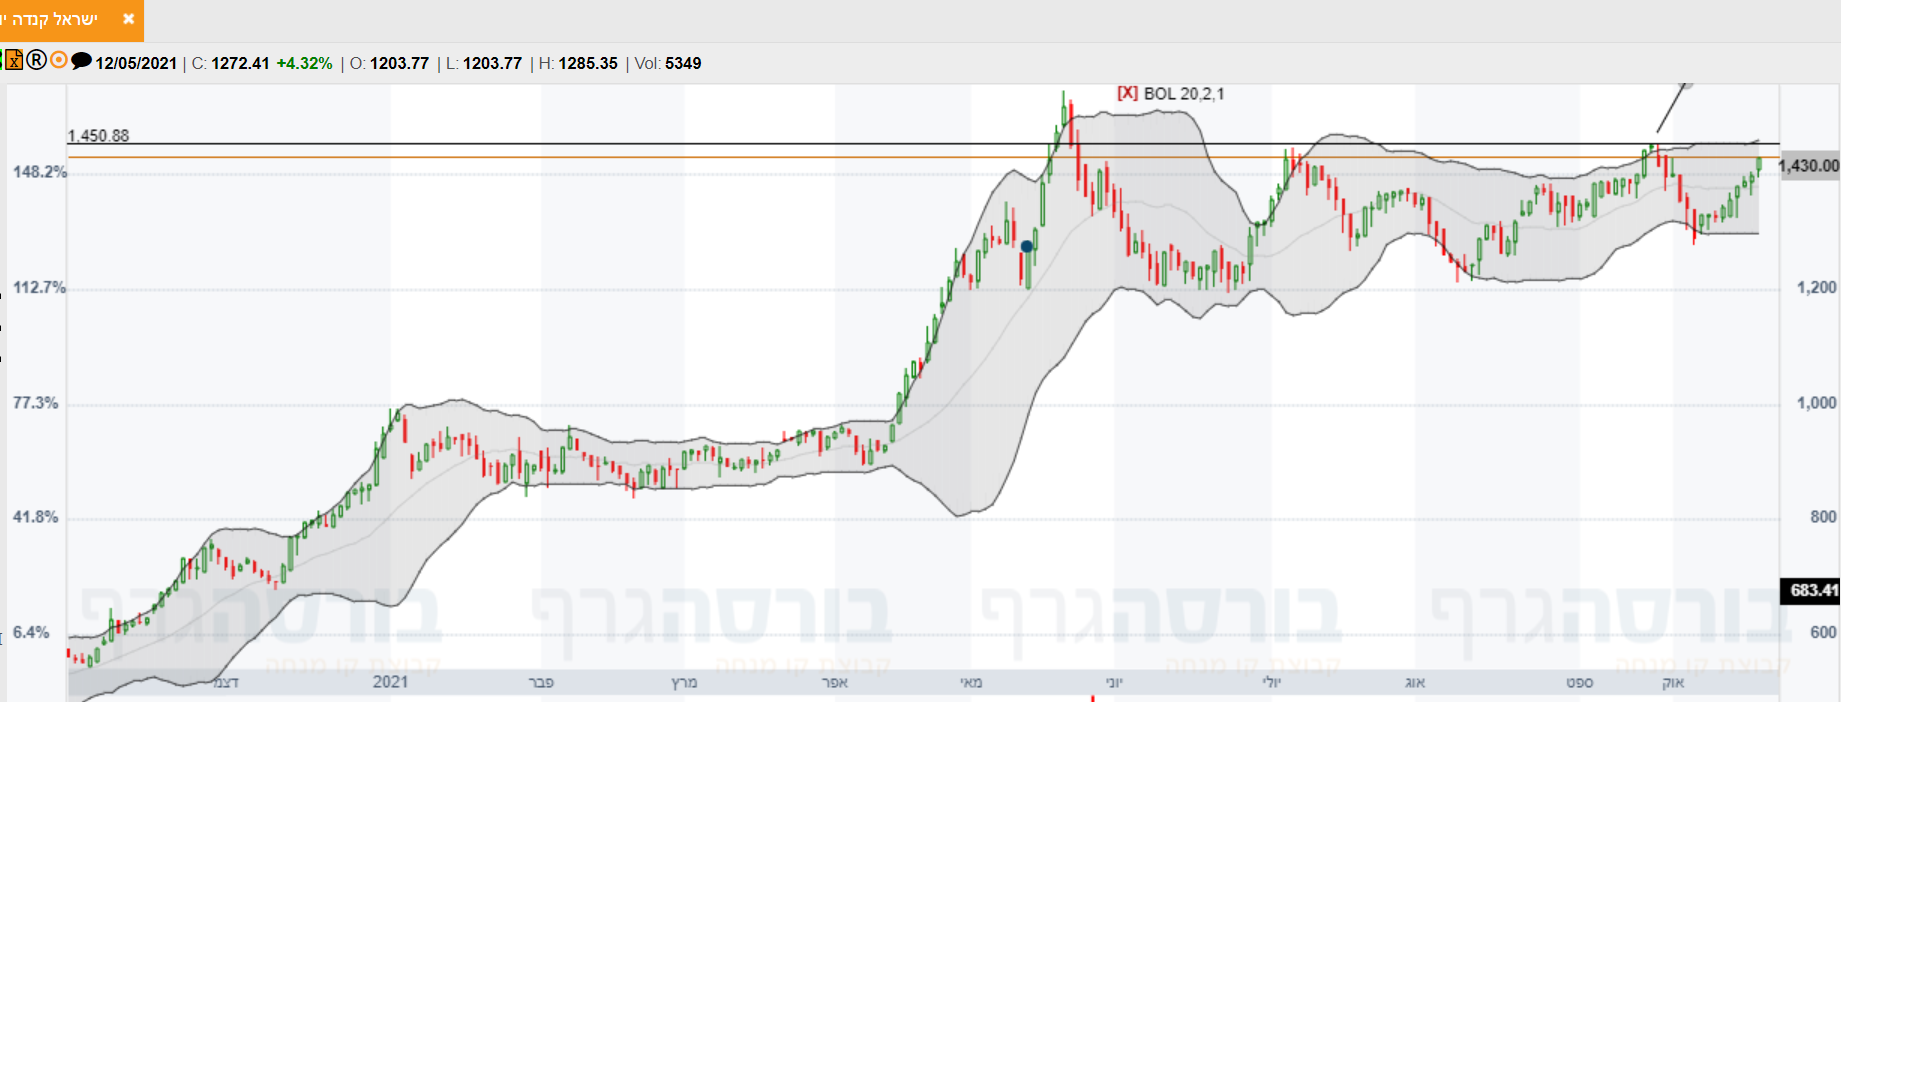Screen dimensions: 1920x1080
Task: Remove BOL indicator via red [X]
Action: tap(1127, 93)
